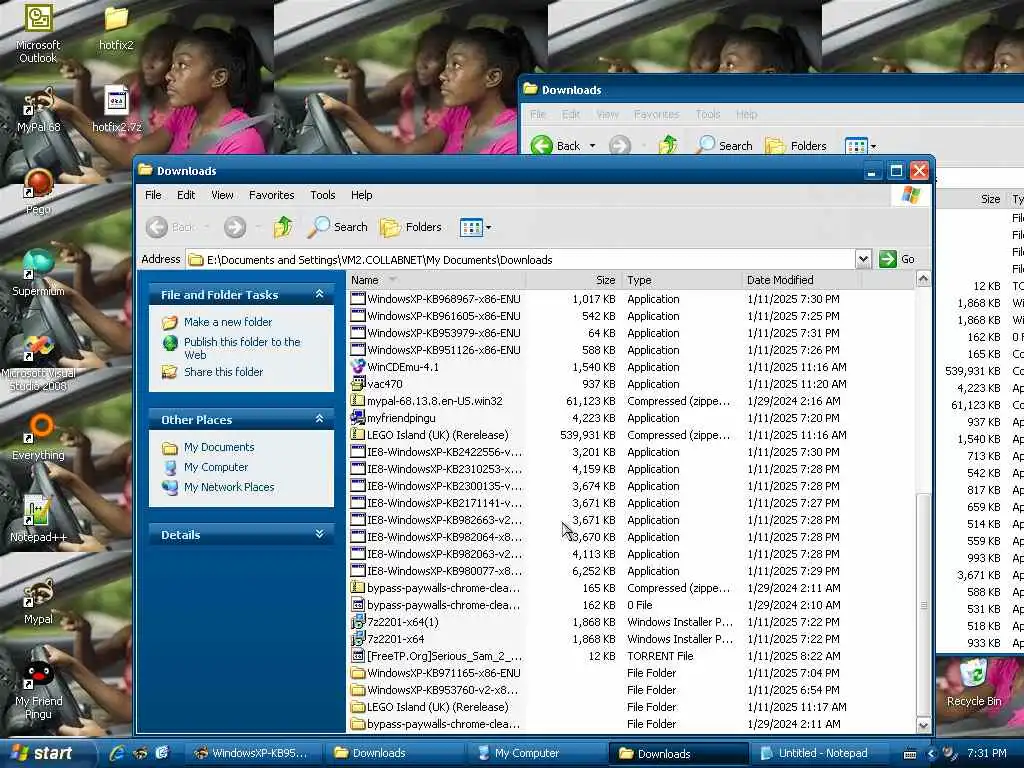1024x768 pixels.
Task: Click the Up folder toolbar icon
Action: point(283,227)
